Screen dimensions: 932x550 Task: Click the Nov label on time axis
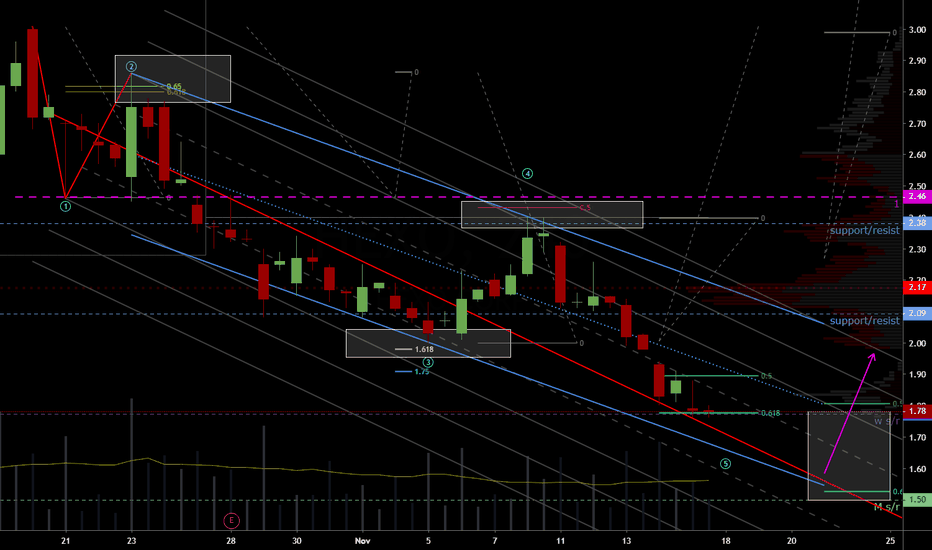(x=363, y=540)
